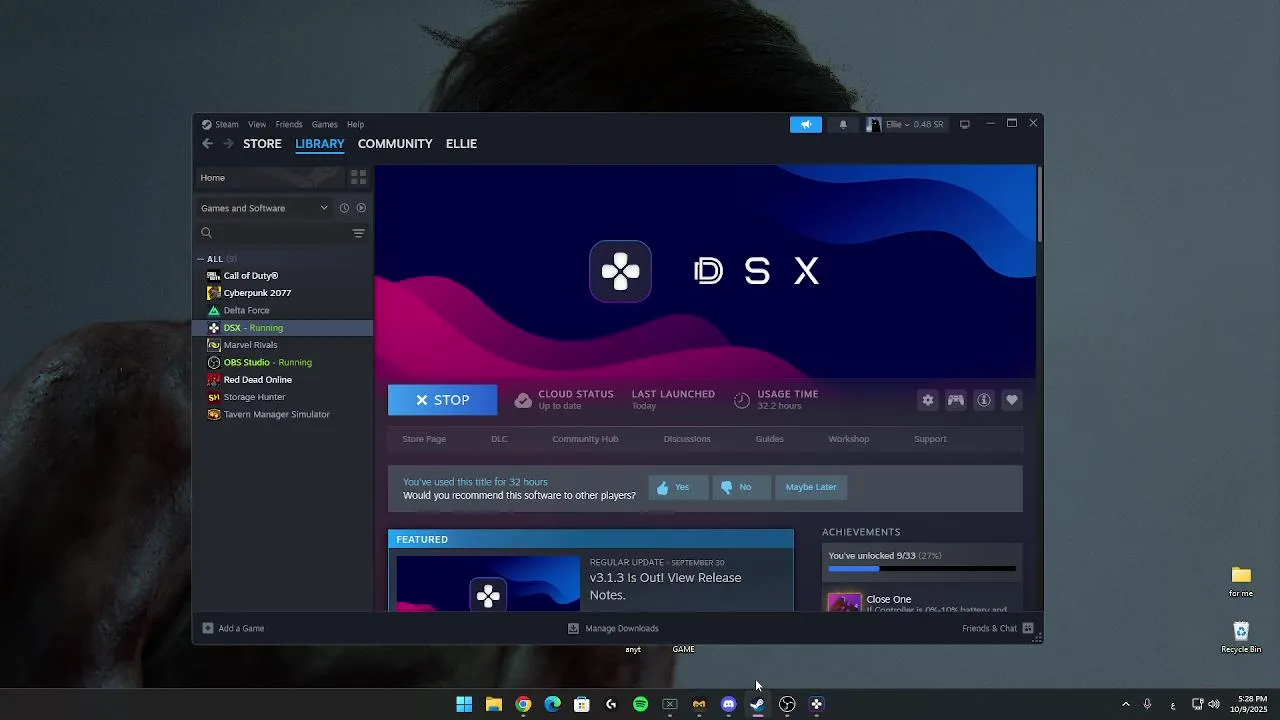Open the Recycle Bin on desktop
The image size is (1280, 720).
[x=1241, y=637]
